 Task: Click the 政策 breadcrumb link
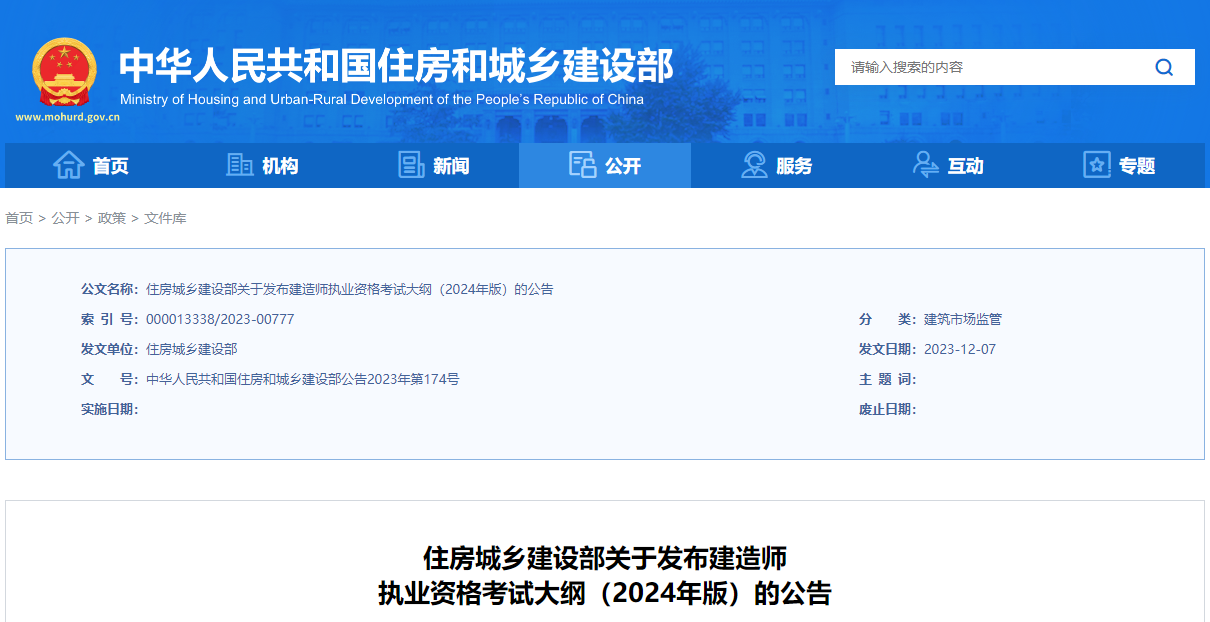[112, 218]
